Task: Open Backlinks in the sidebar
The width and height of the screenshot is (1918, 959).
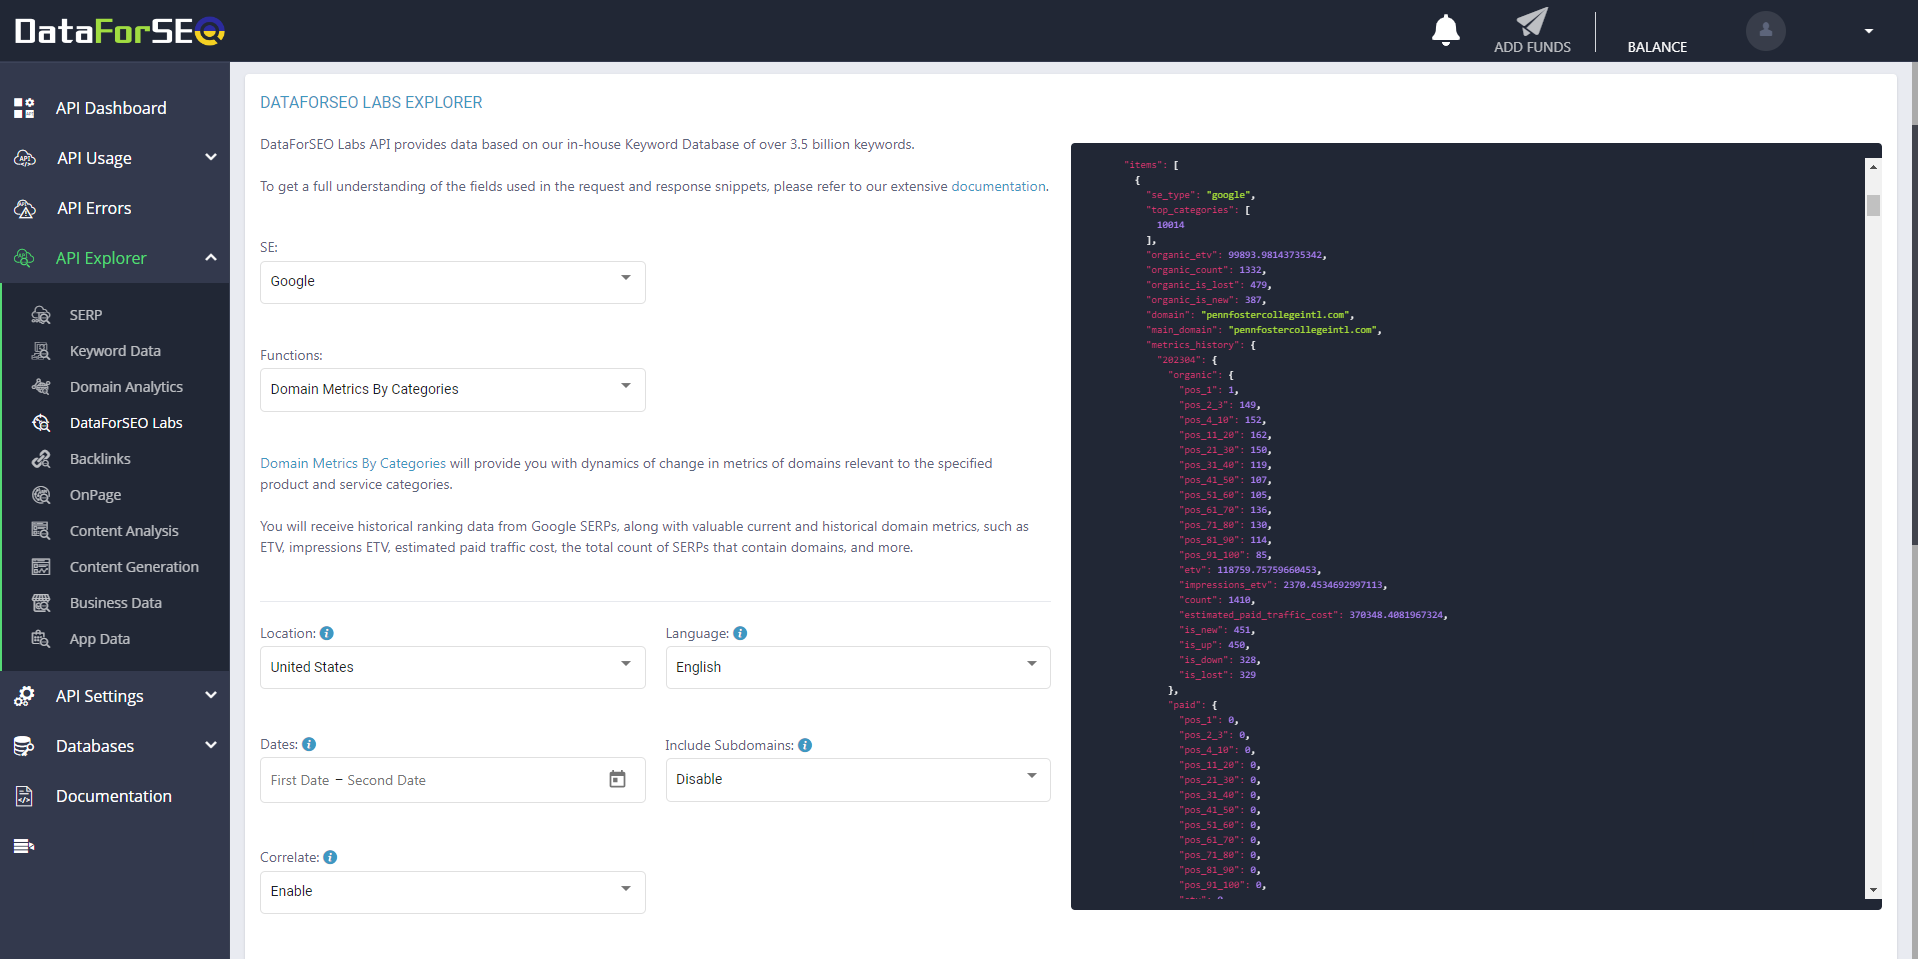Action: (100, 459)
